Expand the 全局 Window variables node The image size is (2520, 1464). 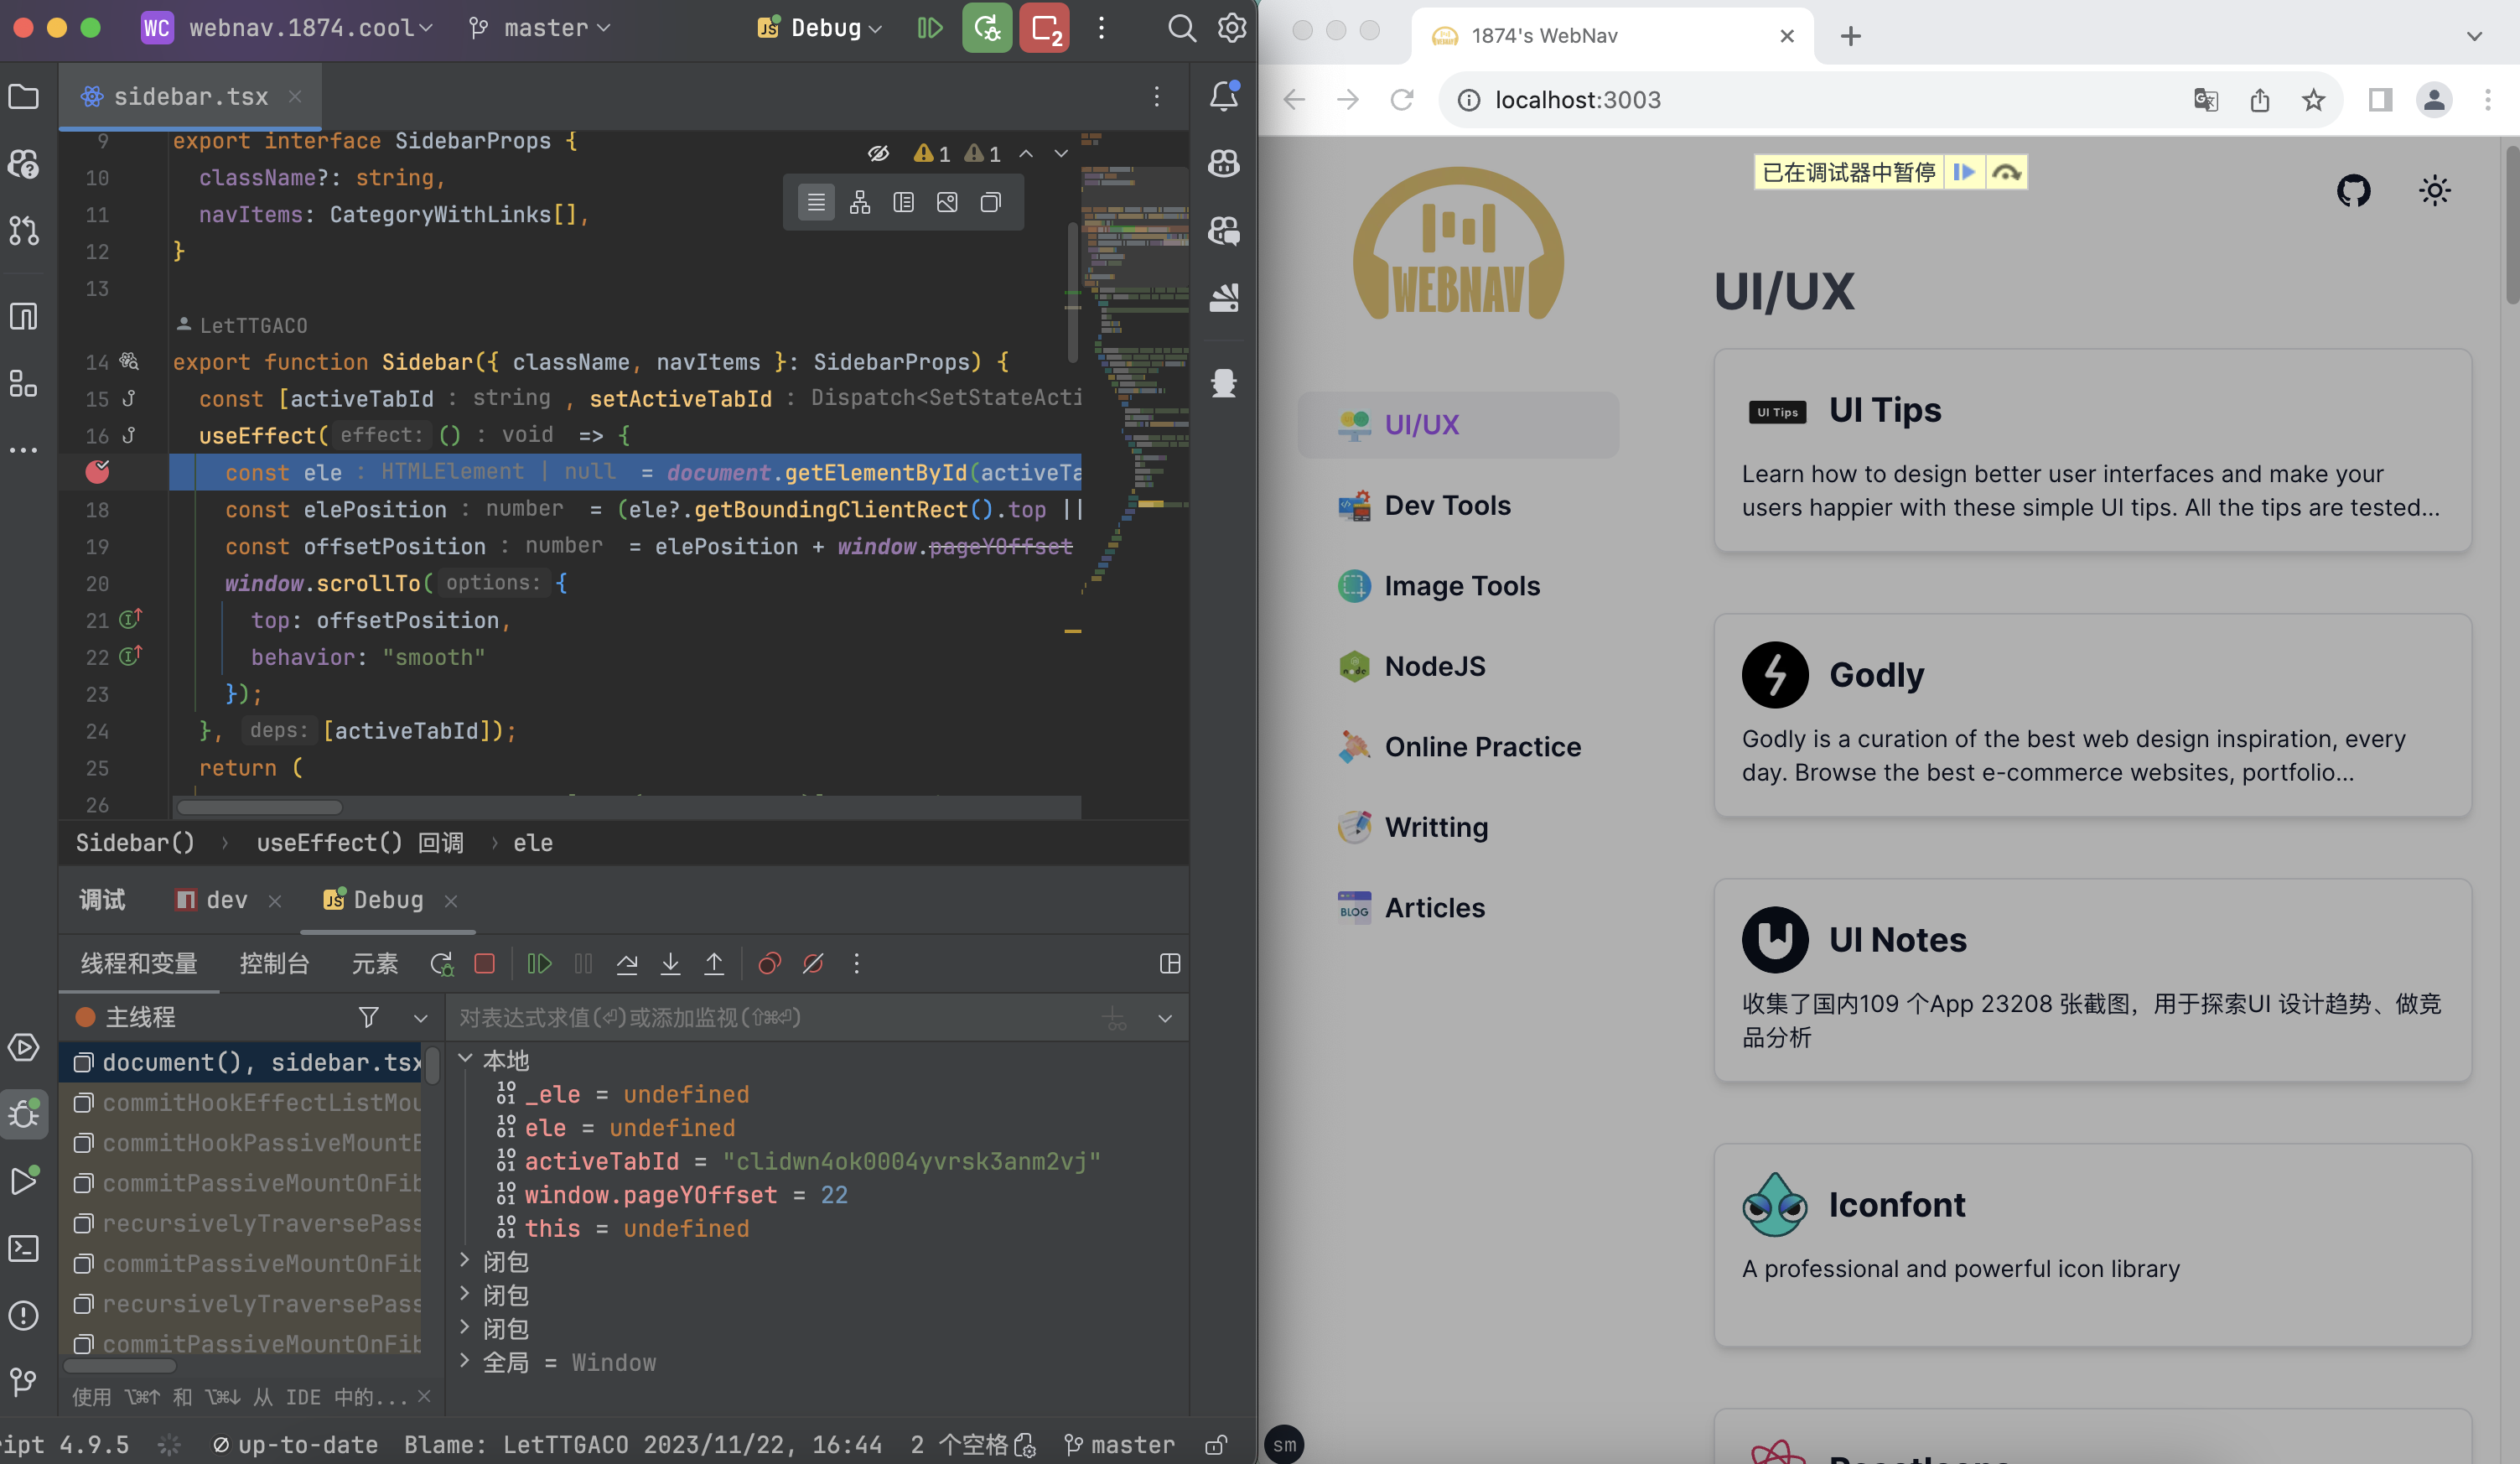tap(465, 1361)
